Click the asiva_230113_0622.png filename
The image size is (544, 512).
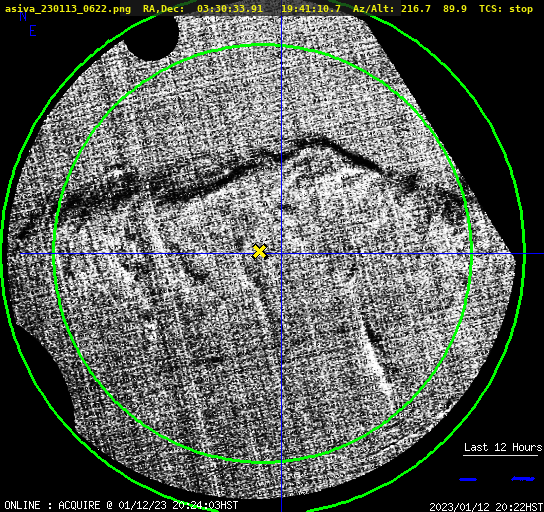68,8
